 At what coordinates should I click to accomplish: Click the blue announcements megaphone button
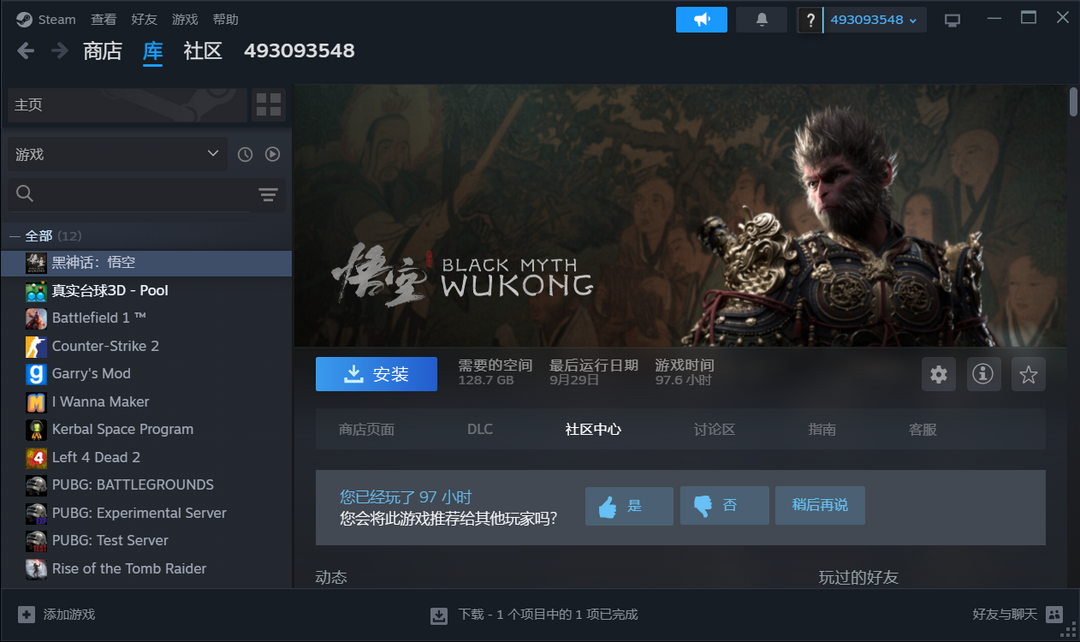[x=701, y=20]
